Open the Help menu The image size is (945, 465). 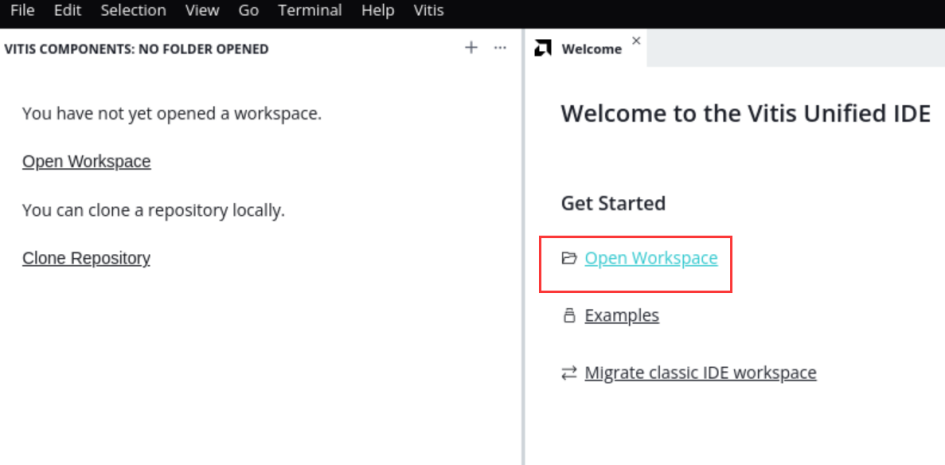(x=378, y=10)
